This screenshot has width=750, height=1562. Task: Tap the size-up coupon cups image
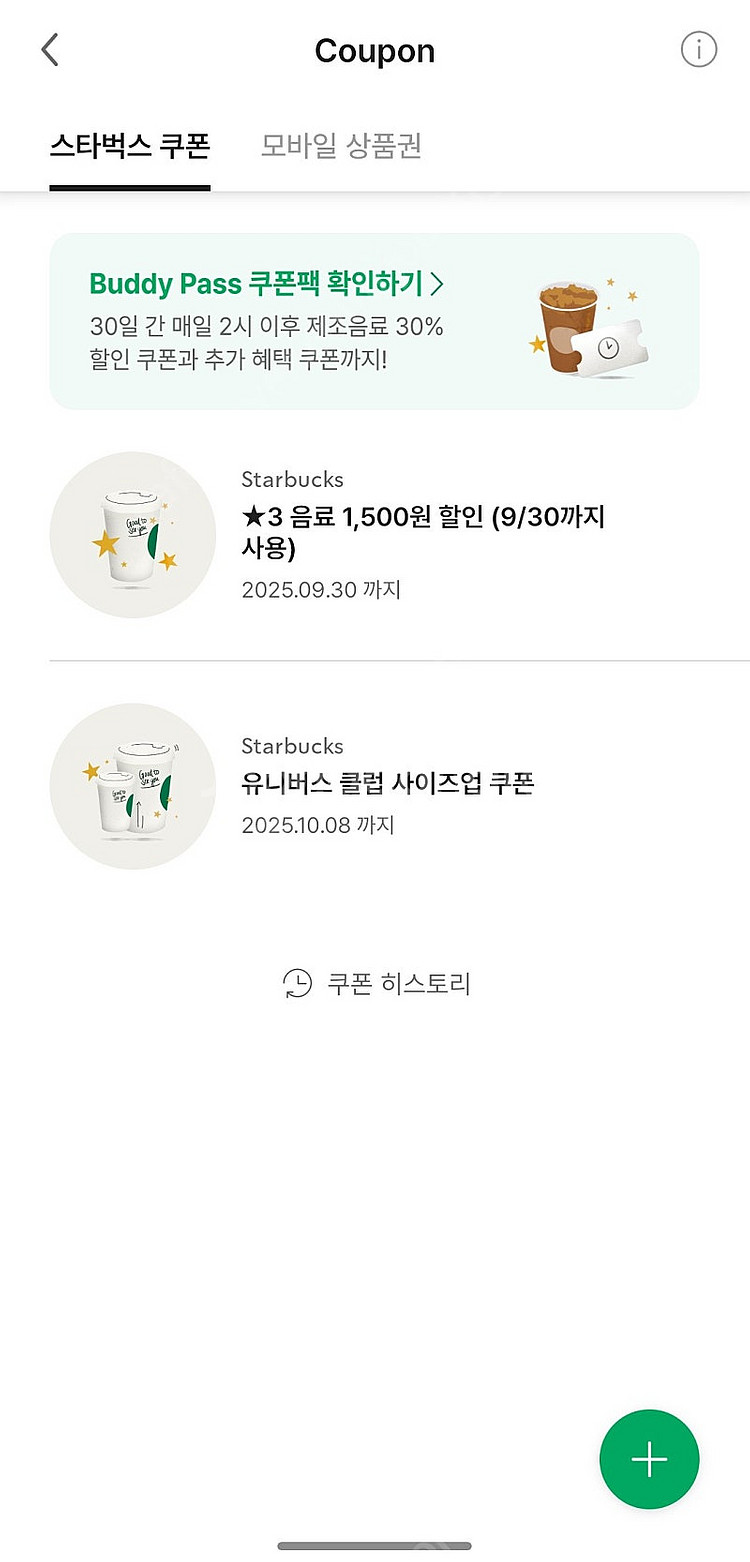pos(133,786)
